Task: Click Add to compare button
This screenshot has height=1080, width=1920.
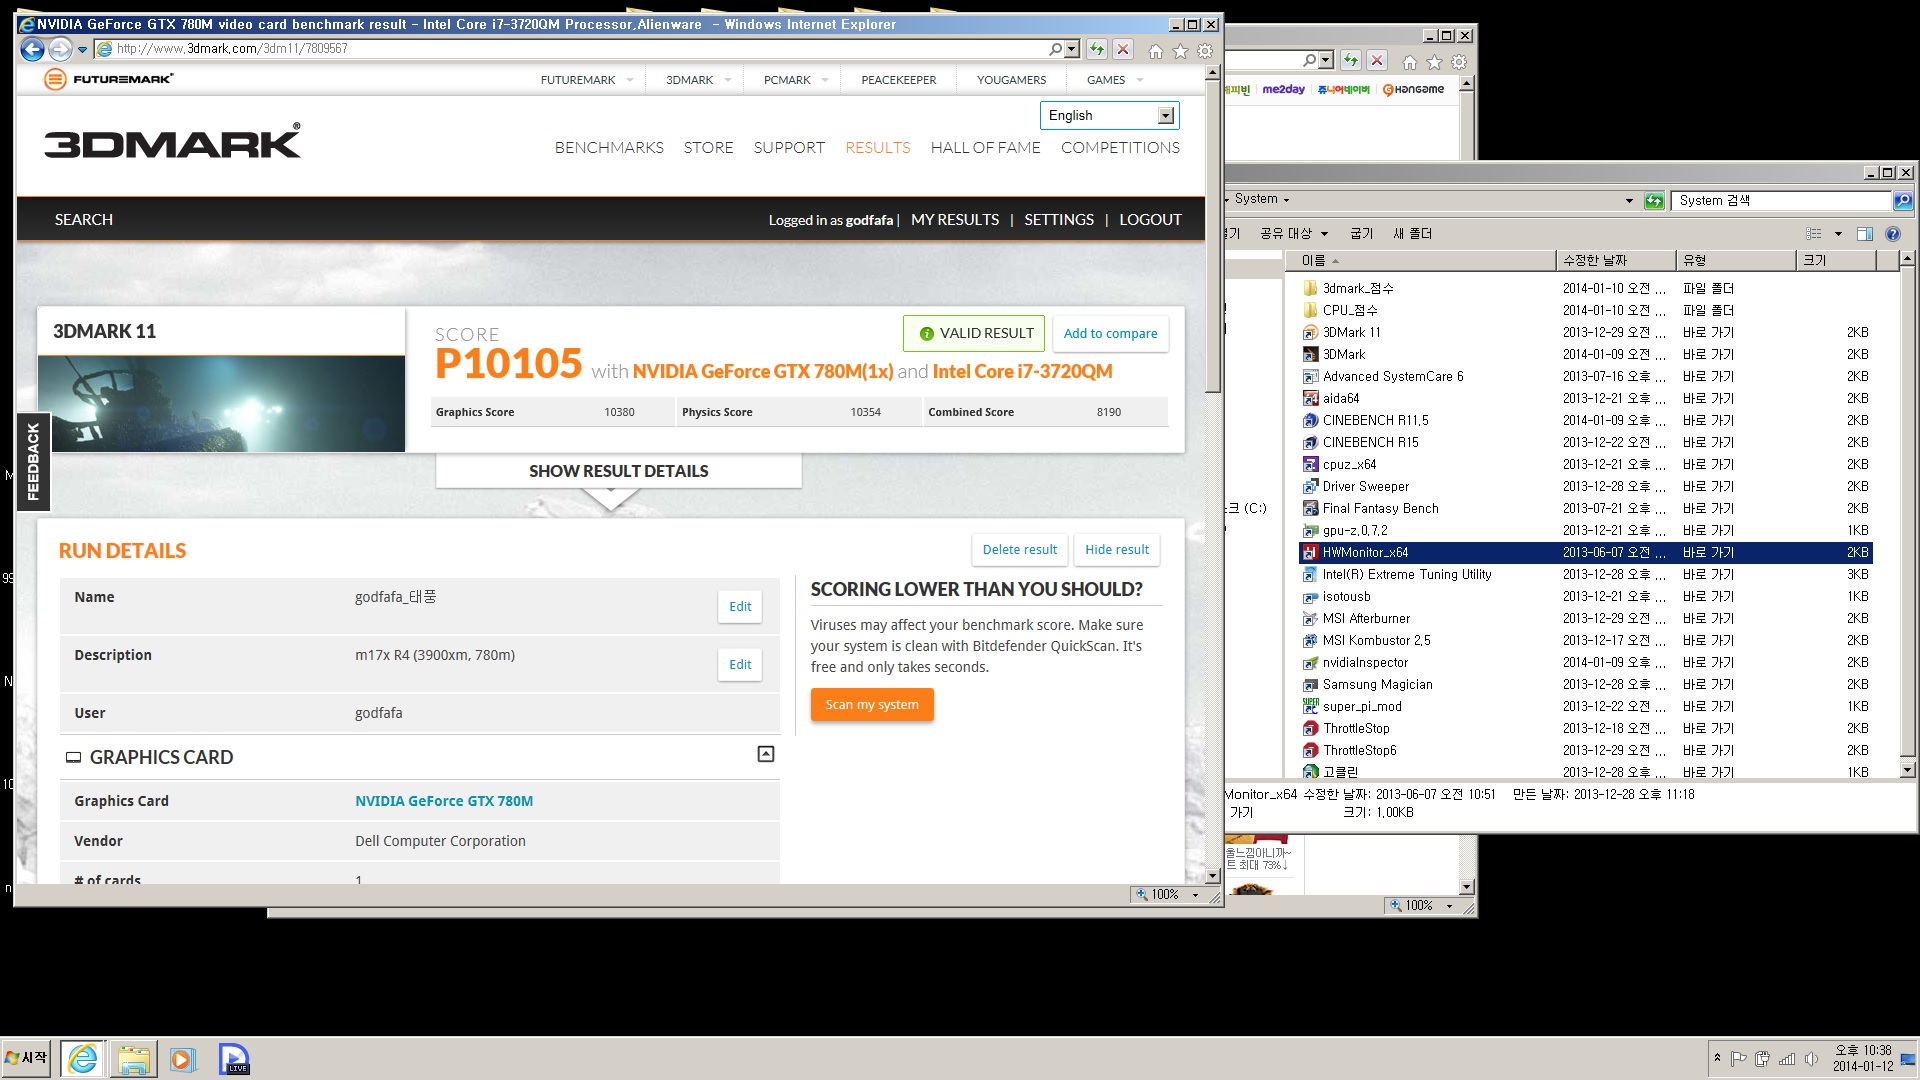Action: pos(1110,334)
